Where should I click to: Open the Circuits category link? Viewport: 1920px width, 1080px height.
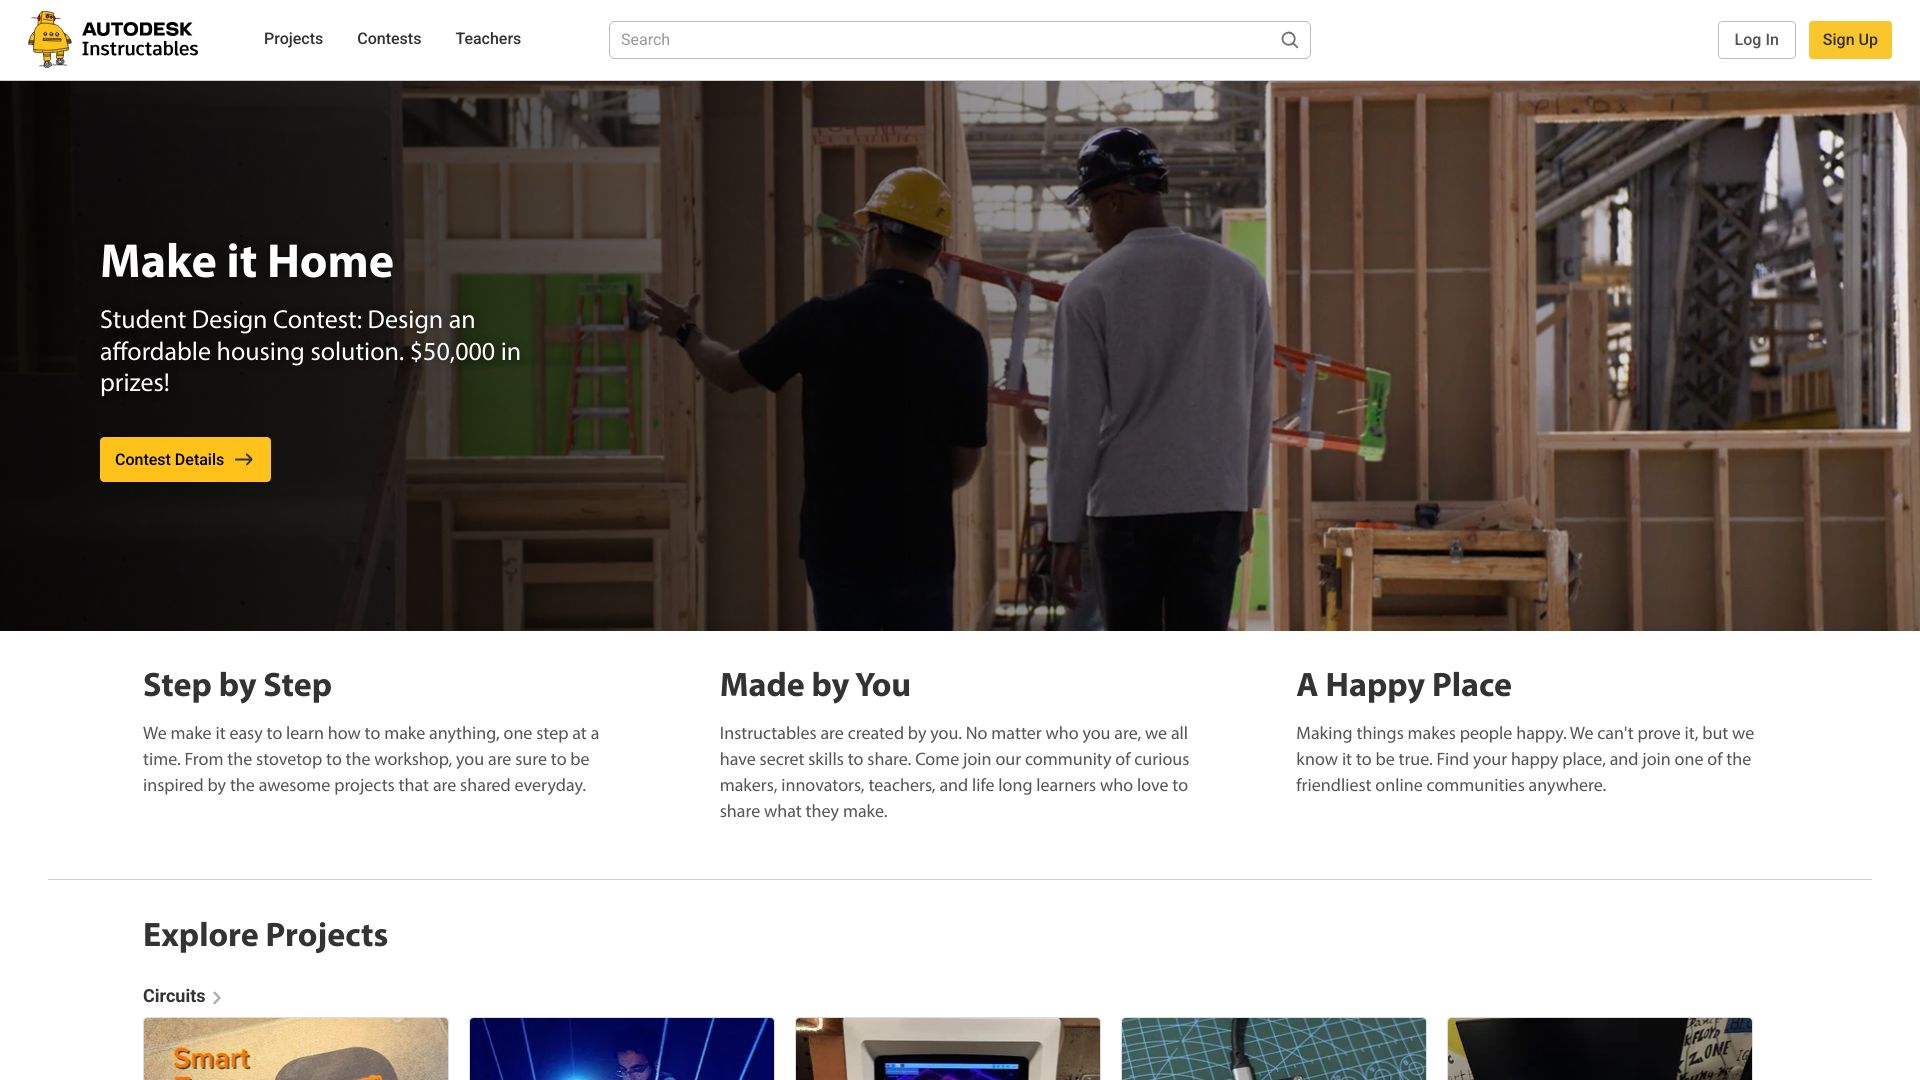coord(174,996)
